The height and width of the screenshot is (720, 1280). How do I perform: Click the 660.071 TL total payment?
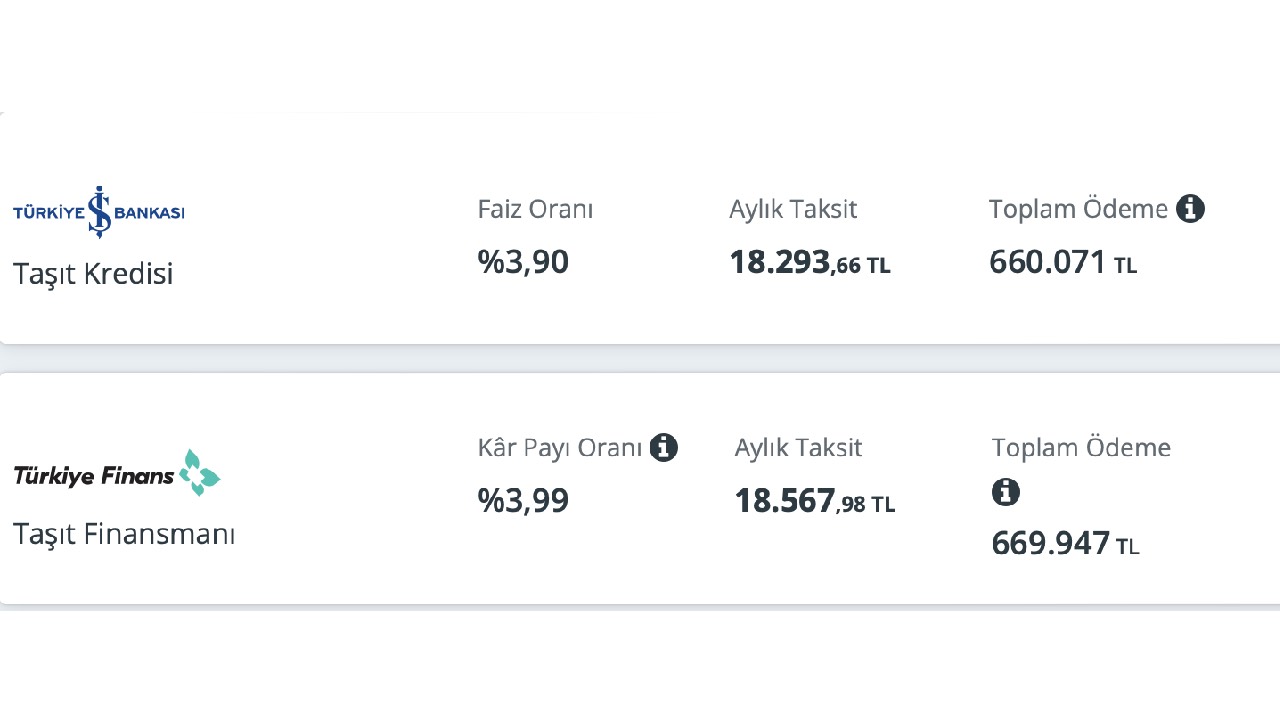tap(1063, 263)
